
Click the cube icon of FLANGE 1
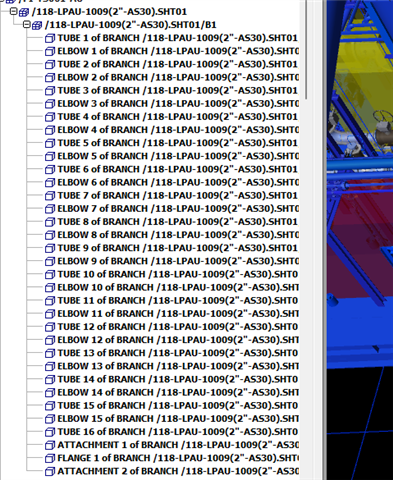click(x=50, y=459)
